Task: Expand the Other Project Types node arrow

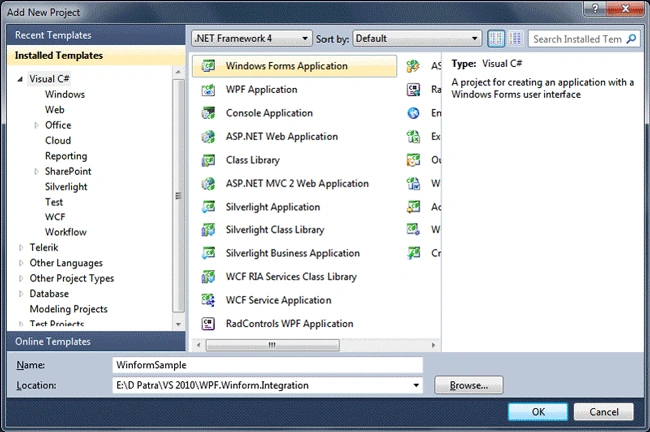Action: [21, 278]
